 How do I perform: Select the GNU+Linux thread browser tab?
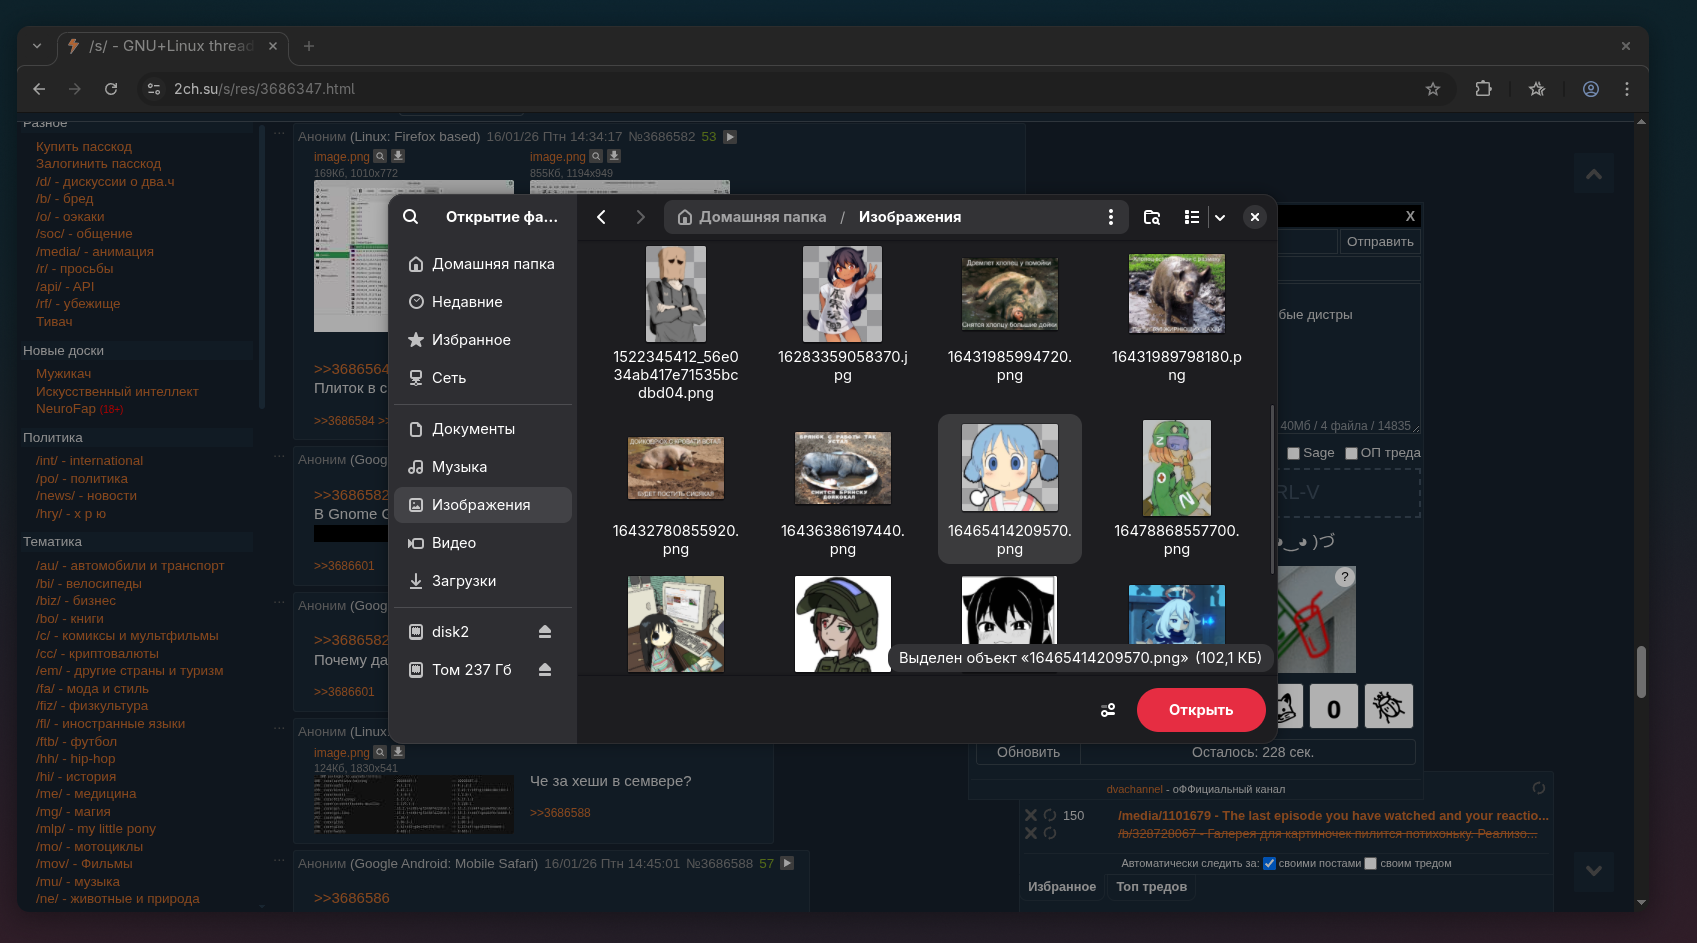[172, 46]
